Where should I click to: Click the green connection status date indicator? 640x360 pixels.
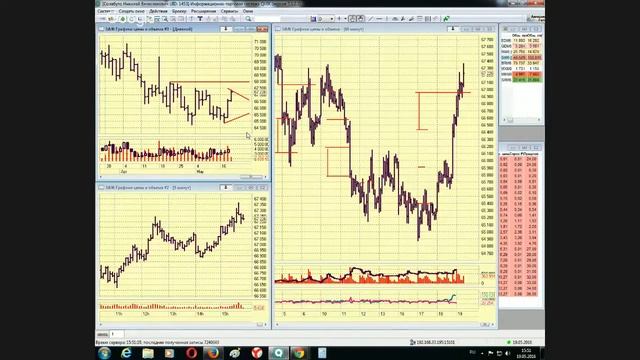(519, 342)
